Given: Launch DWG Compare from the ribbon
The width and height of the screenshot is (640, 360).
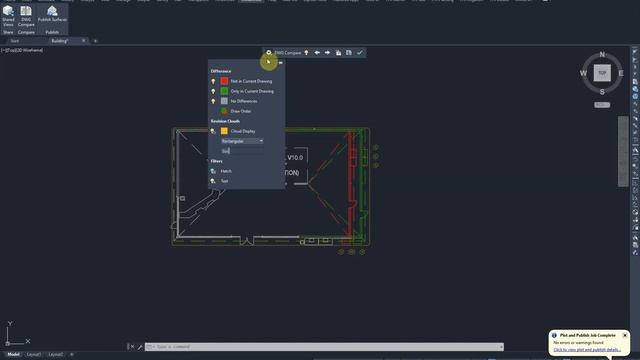Looking at the screenshot, I should (x=26, y=16).
